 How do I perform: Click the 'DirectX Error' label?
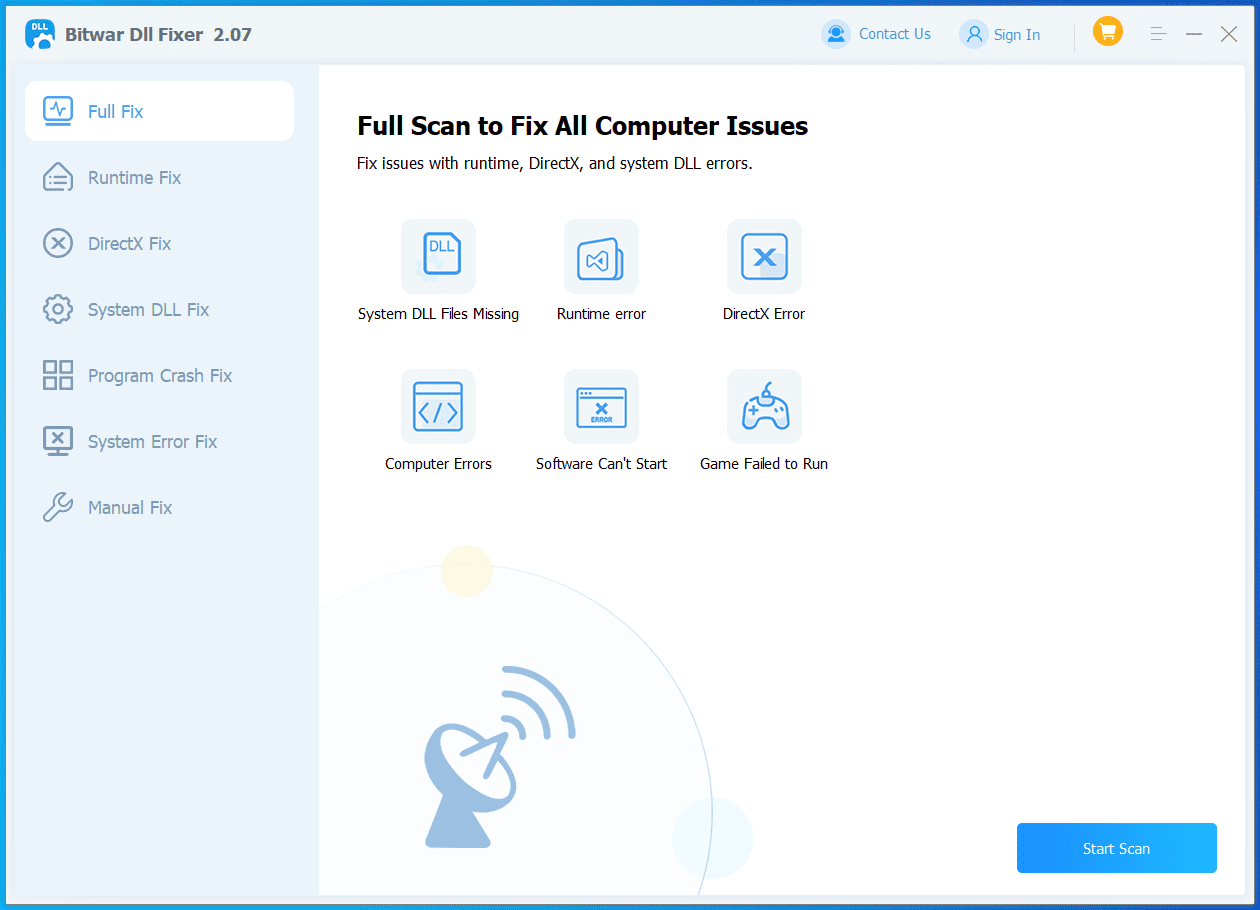pos(764,314)
